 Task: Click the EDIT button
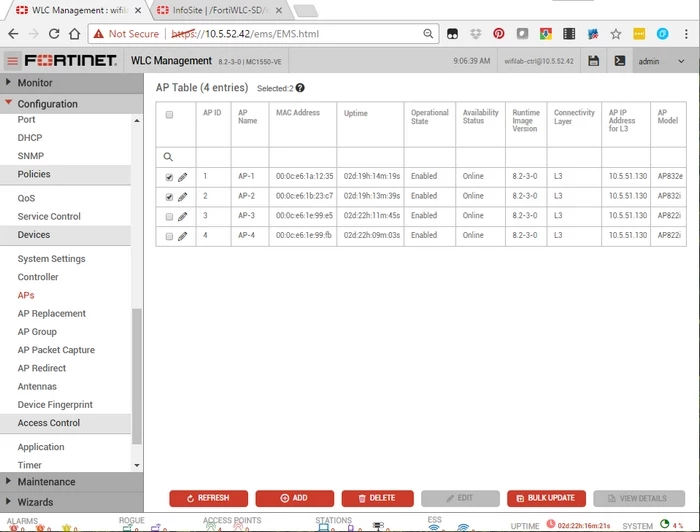click(460, 498)
